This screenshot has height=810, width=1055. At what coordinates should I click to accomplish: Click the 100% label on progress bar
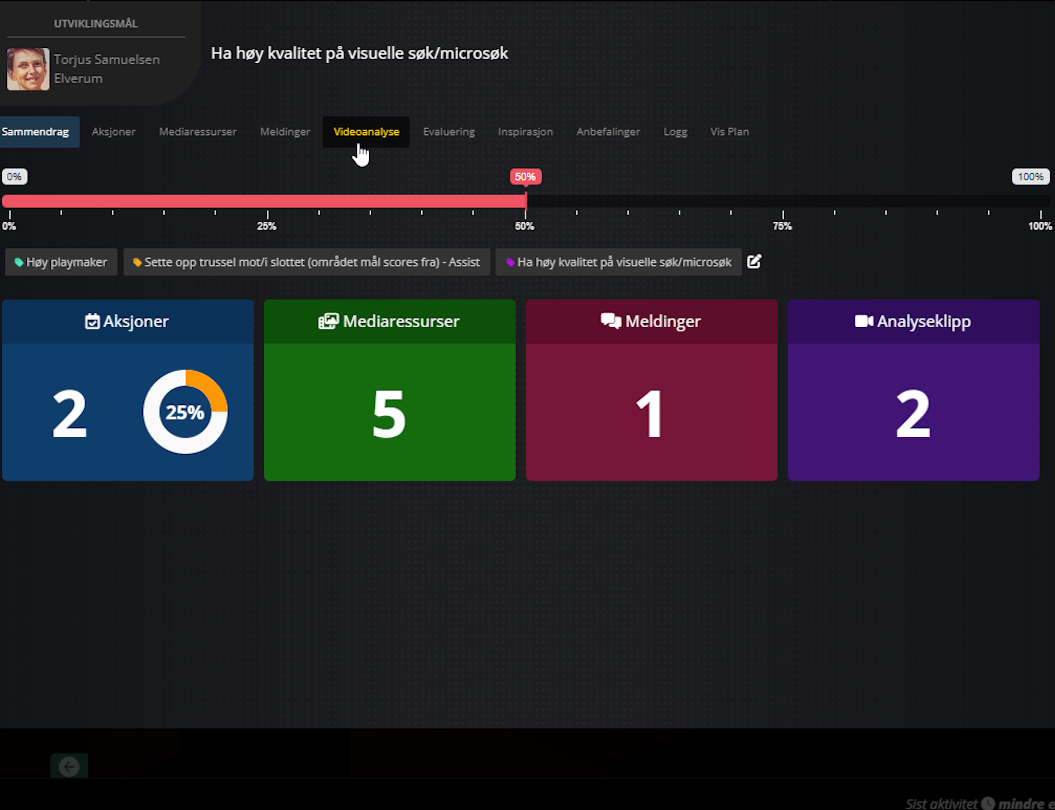tap(1030, 177)
